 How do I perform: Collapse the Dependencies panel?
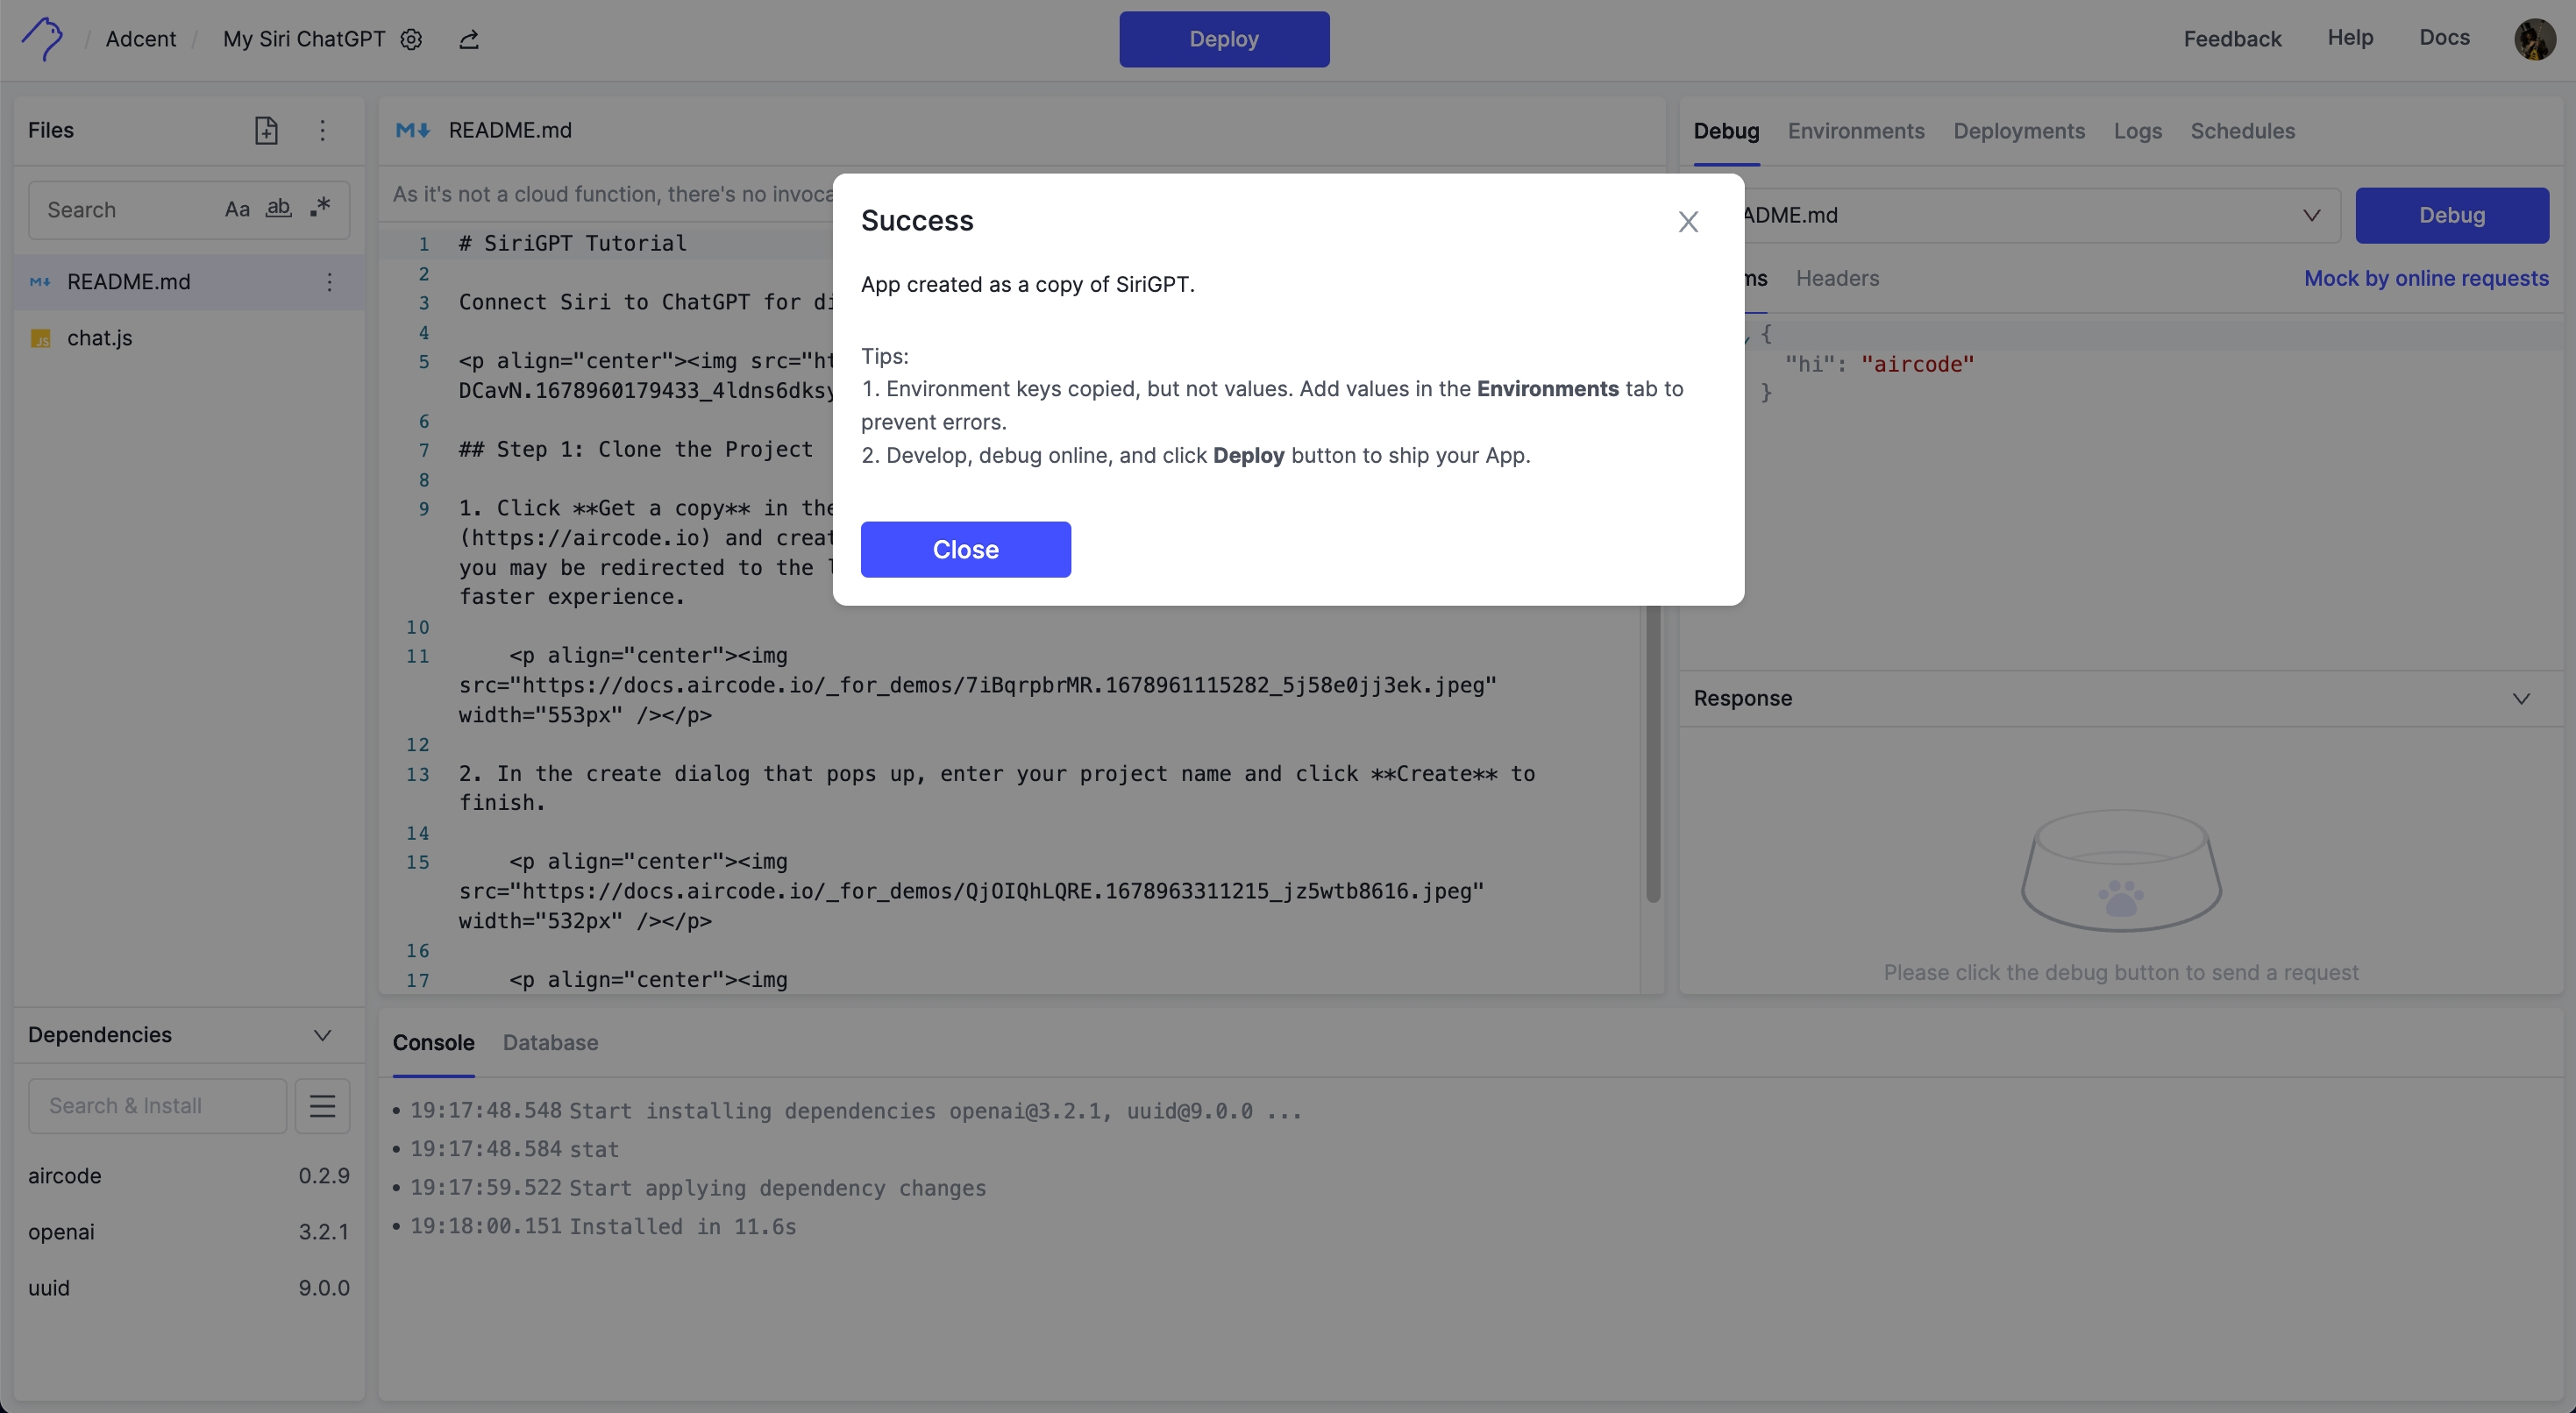click(x=322, y=1035)
